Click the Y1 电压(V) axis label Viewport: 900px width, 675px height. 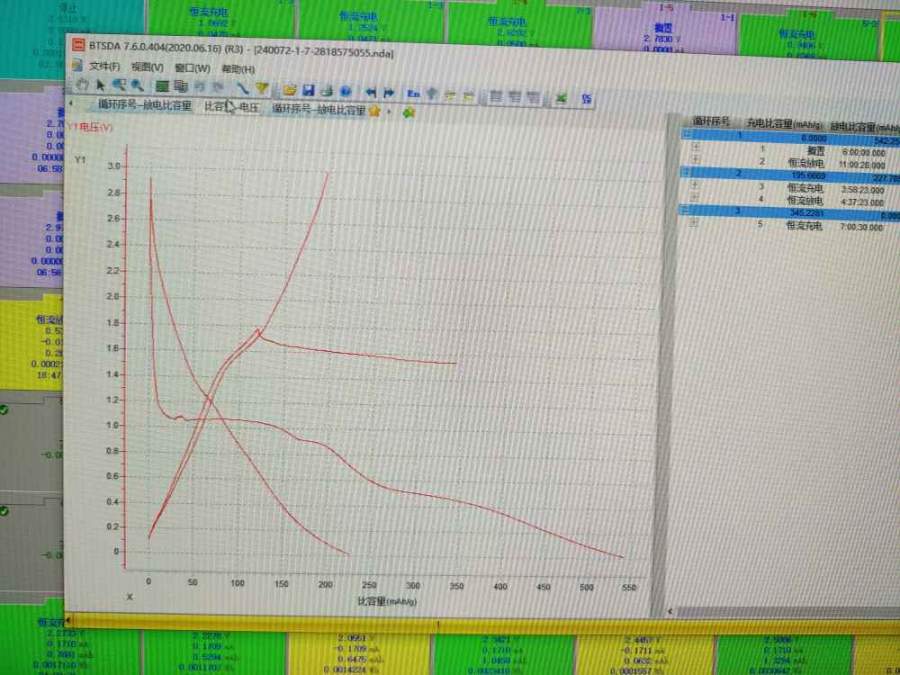[89, 128]
